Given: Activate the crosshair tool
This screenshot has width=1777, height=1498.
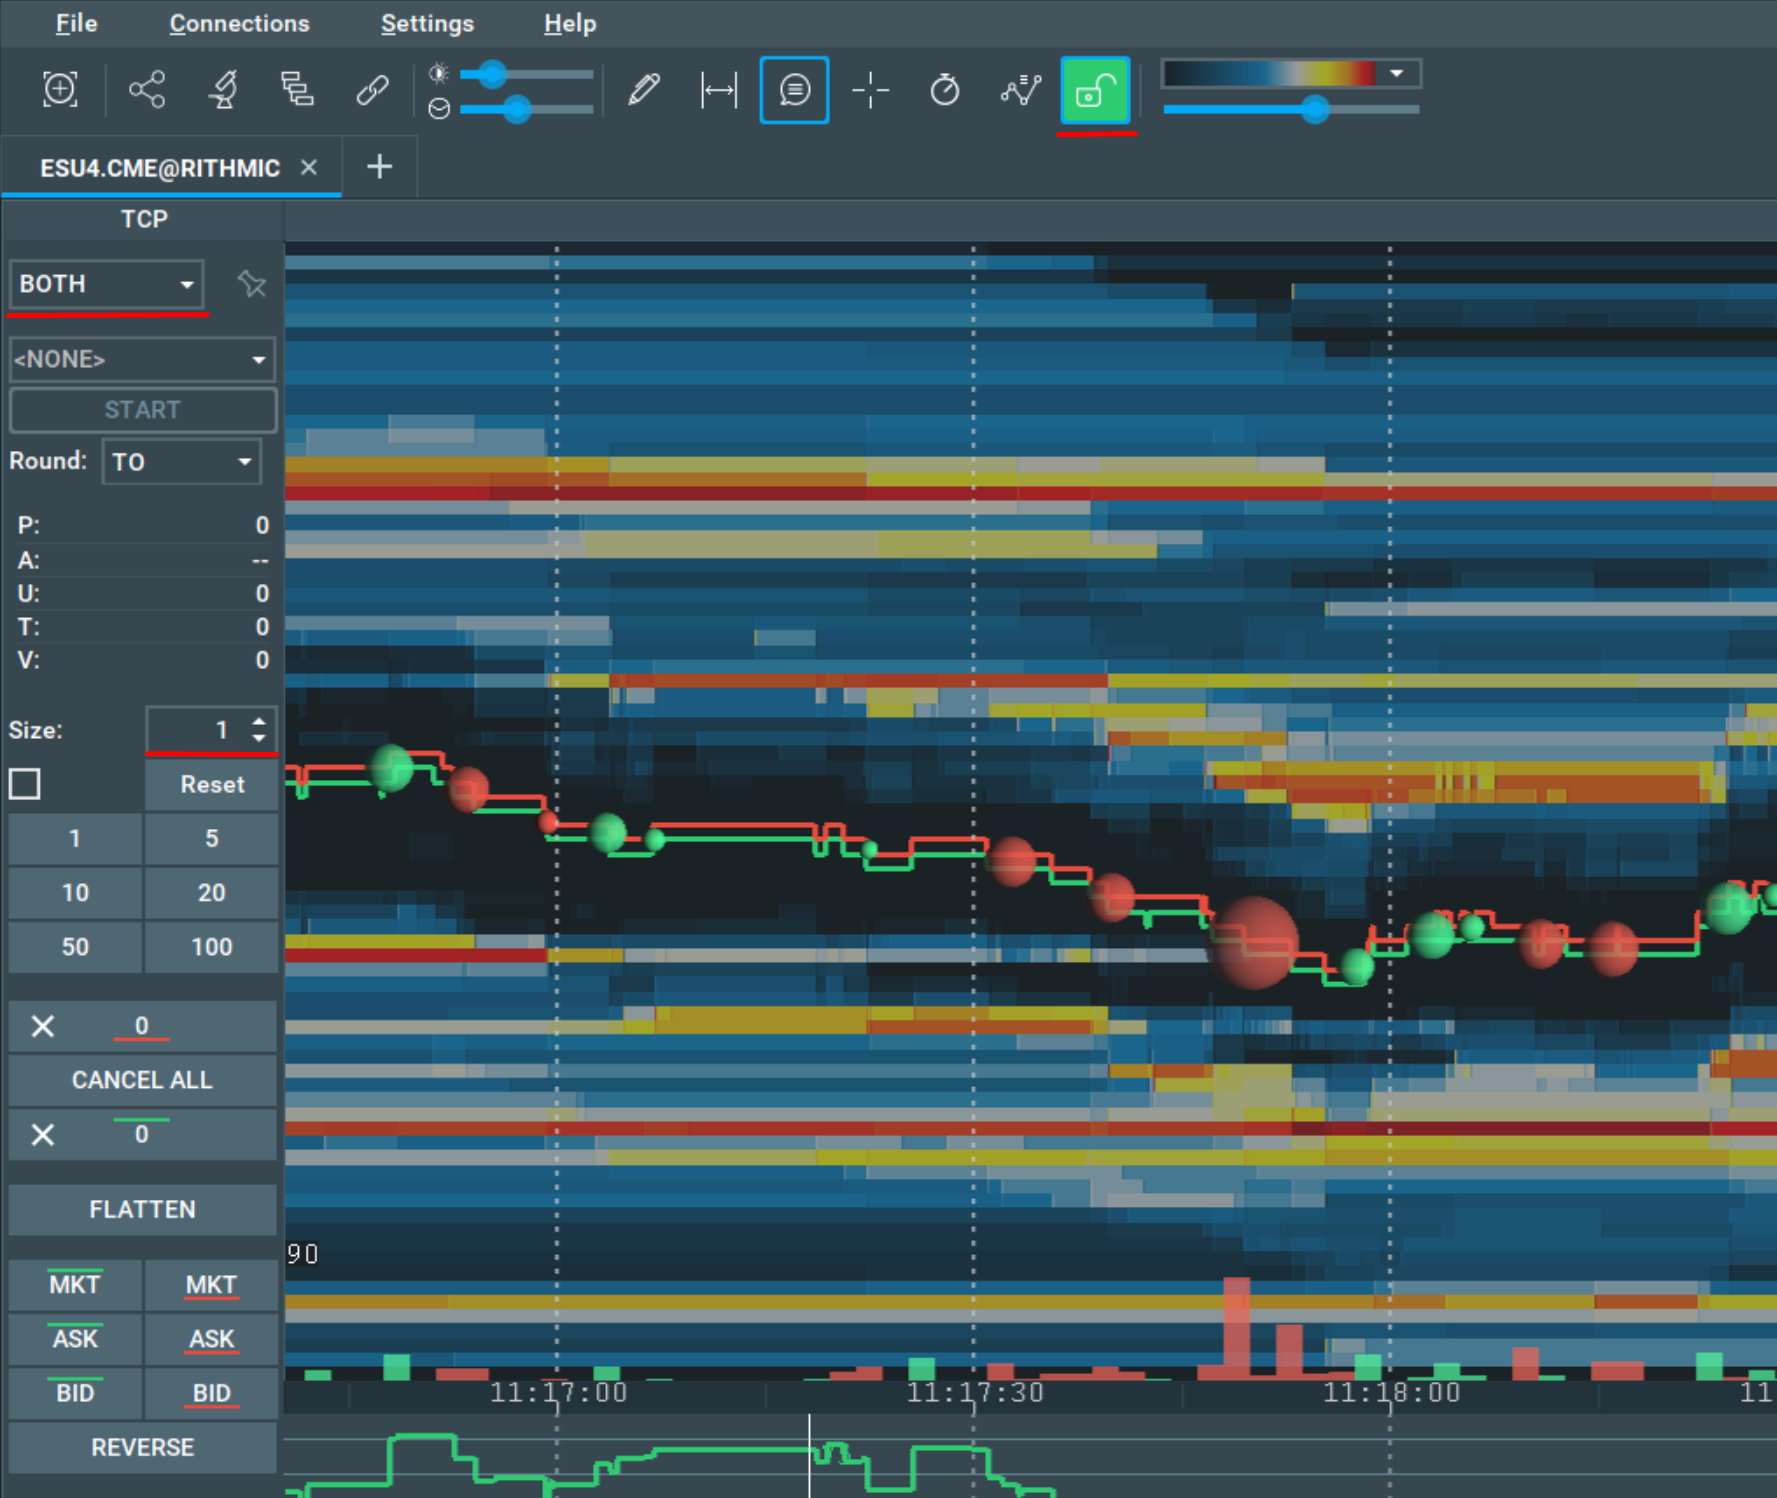Looking at the screenshot, I should click(x=870, y=90).
